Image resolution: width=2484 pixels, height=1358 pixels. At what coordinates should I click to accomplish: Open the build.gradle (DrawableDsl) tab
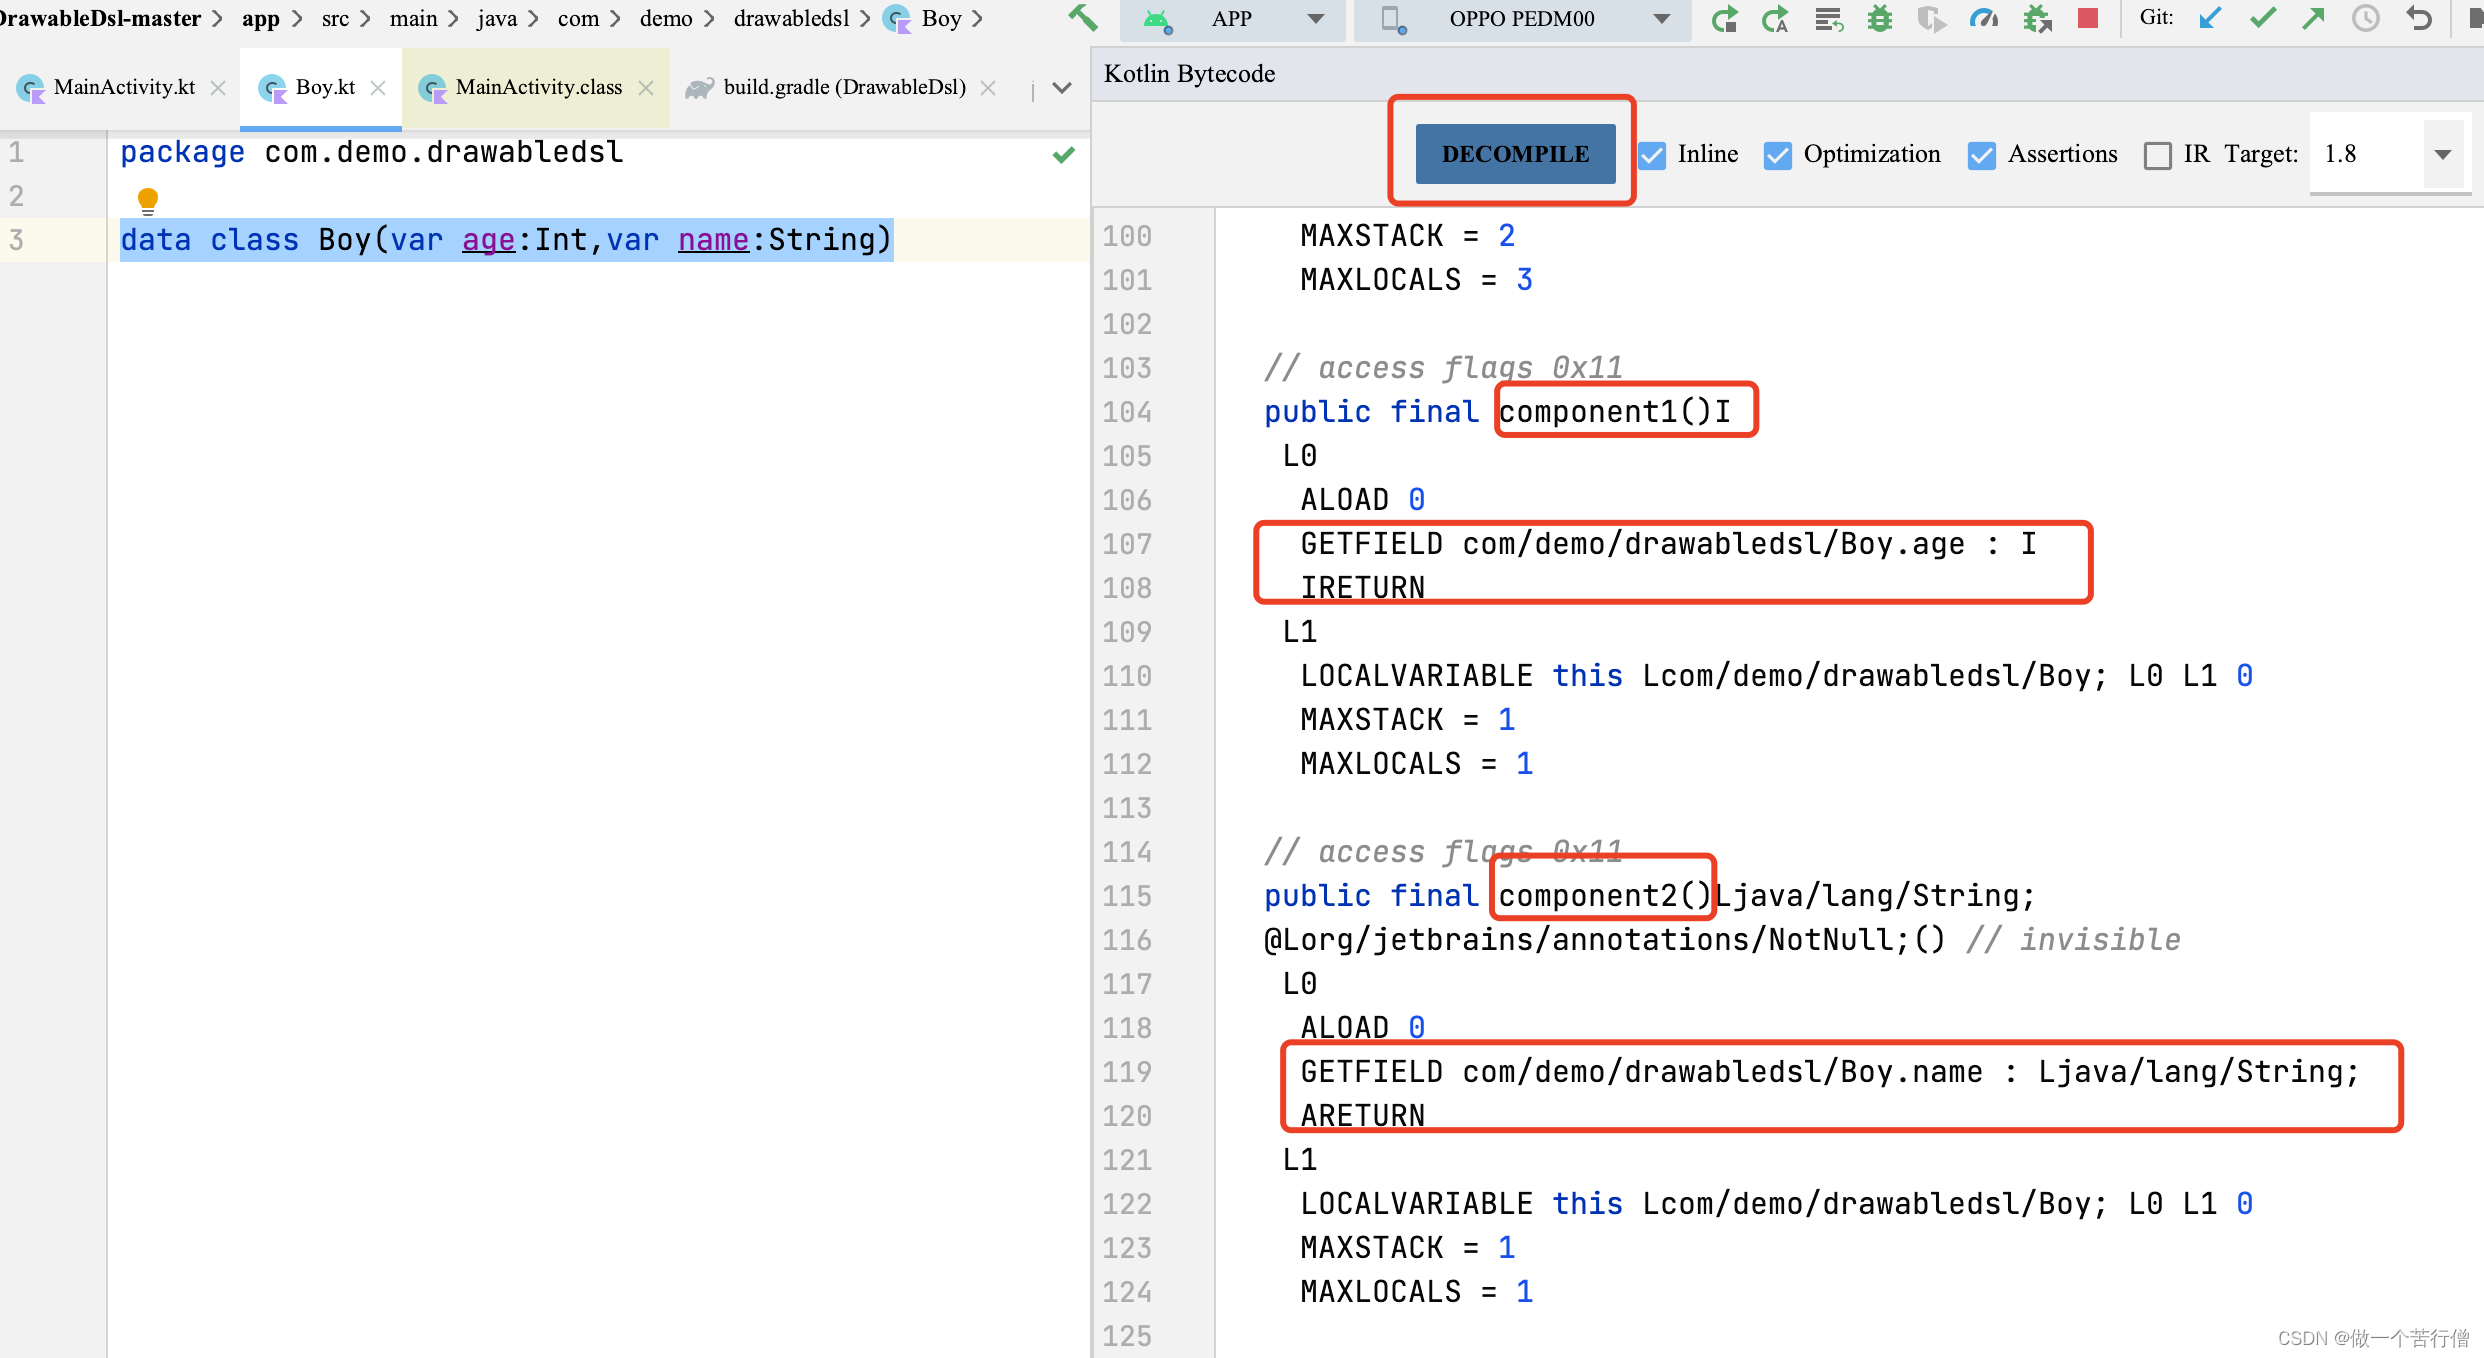tap(843, 87)
